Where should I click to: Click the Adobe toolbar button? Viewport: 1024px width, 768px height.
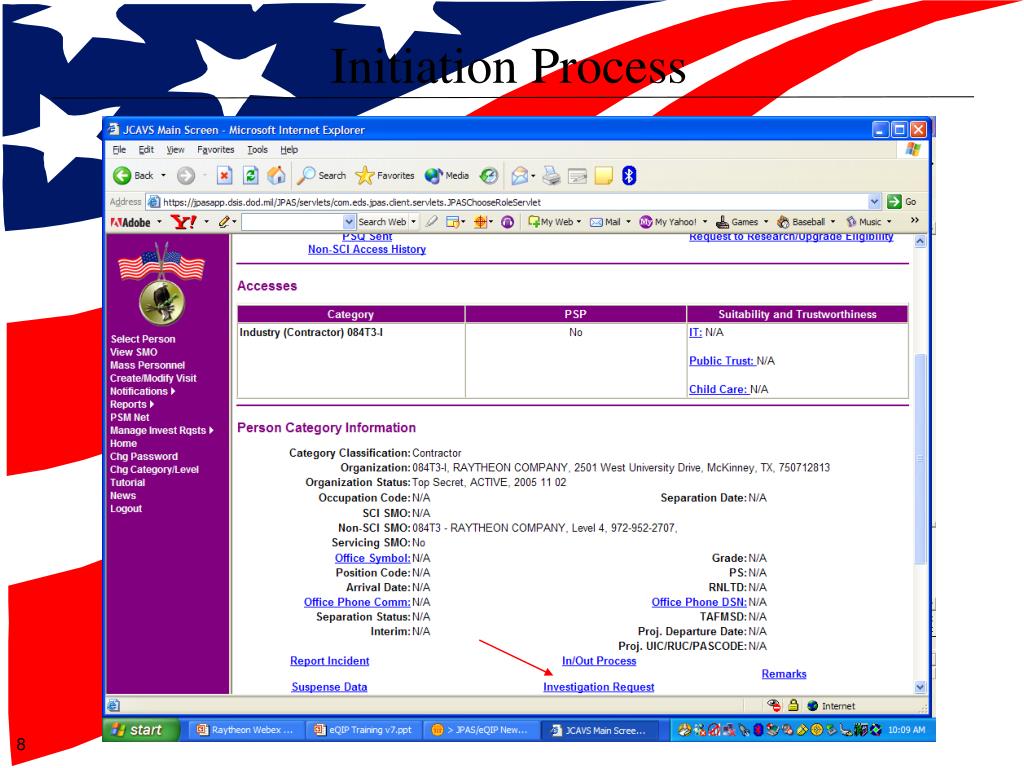tap(131, 222)
